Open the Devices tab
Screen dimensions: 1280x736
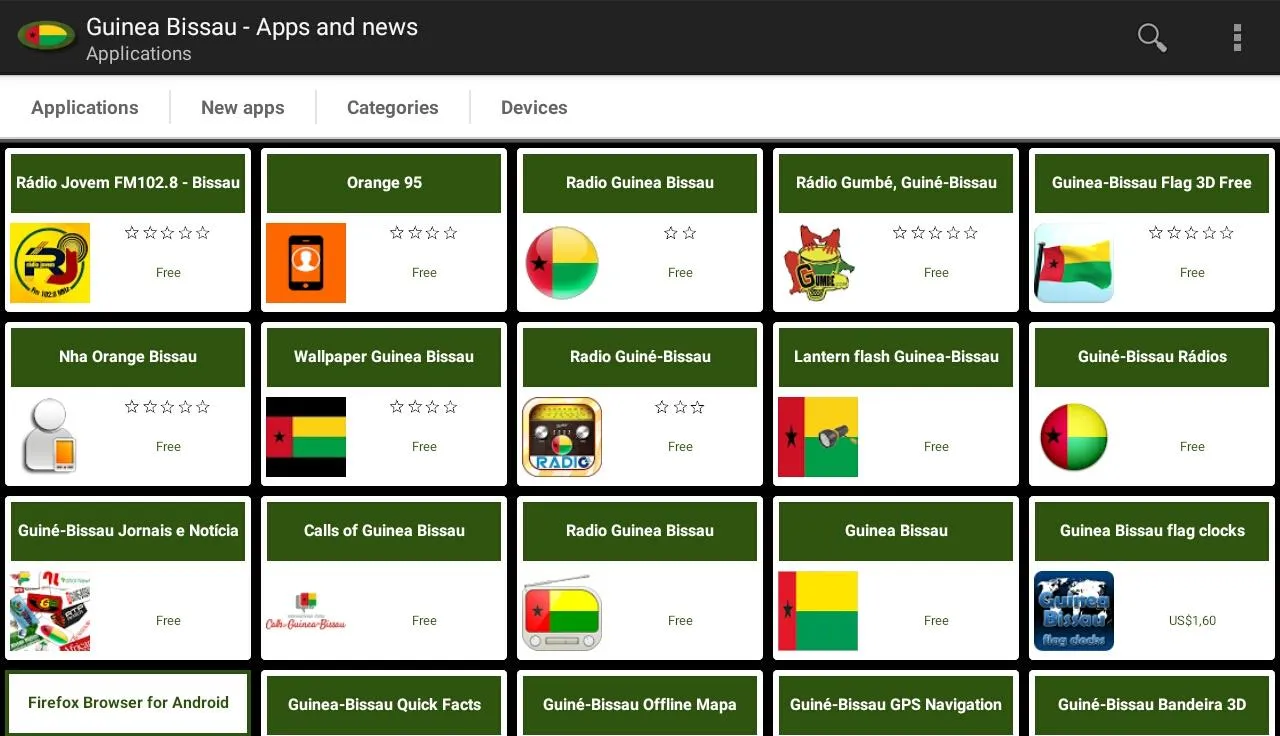point(534,107)
